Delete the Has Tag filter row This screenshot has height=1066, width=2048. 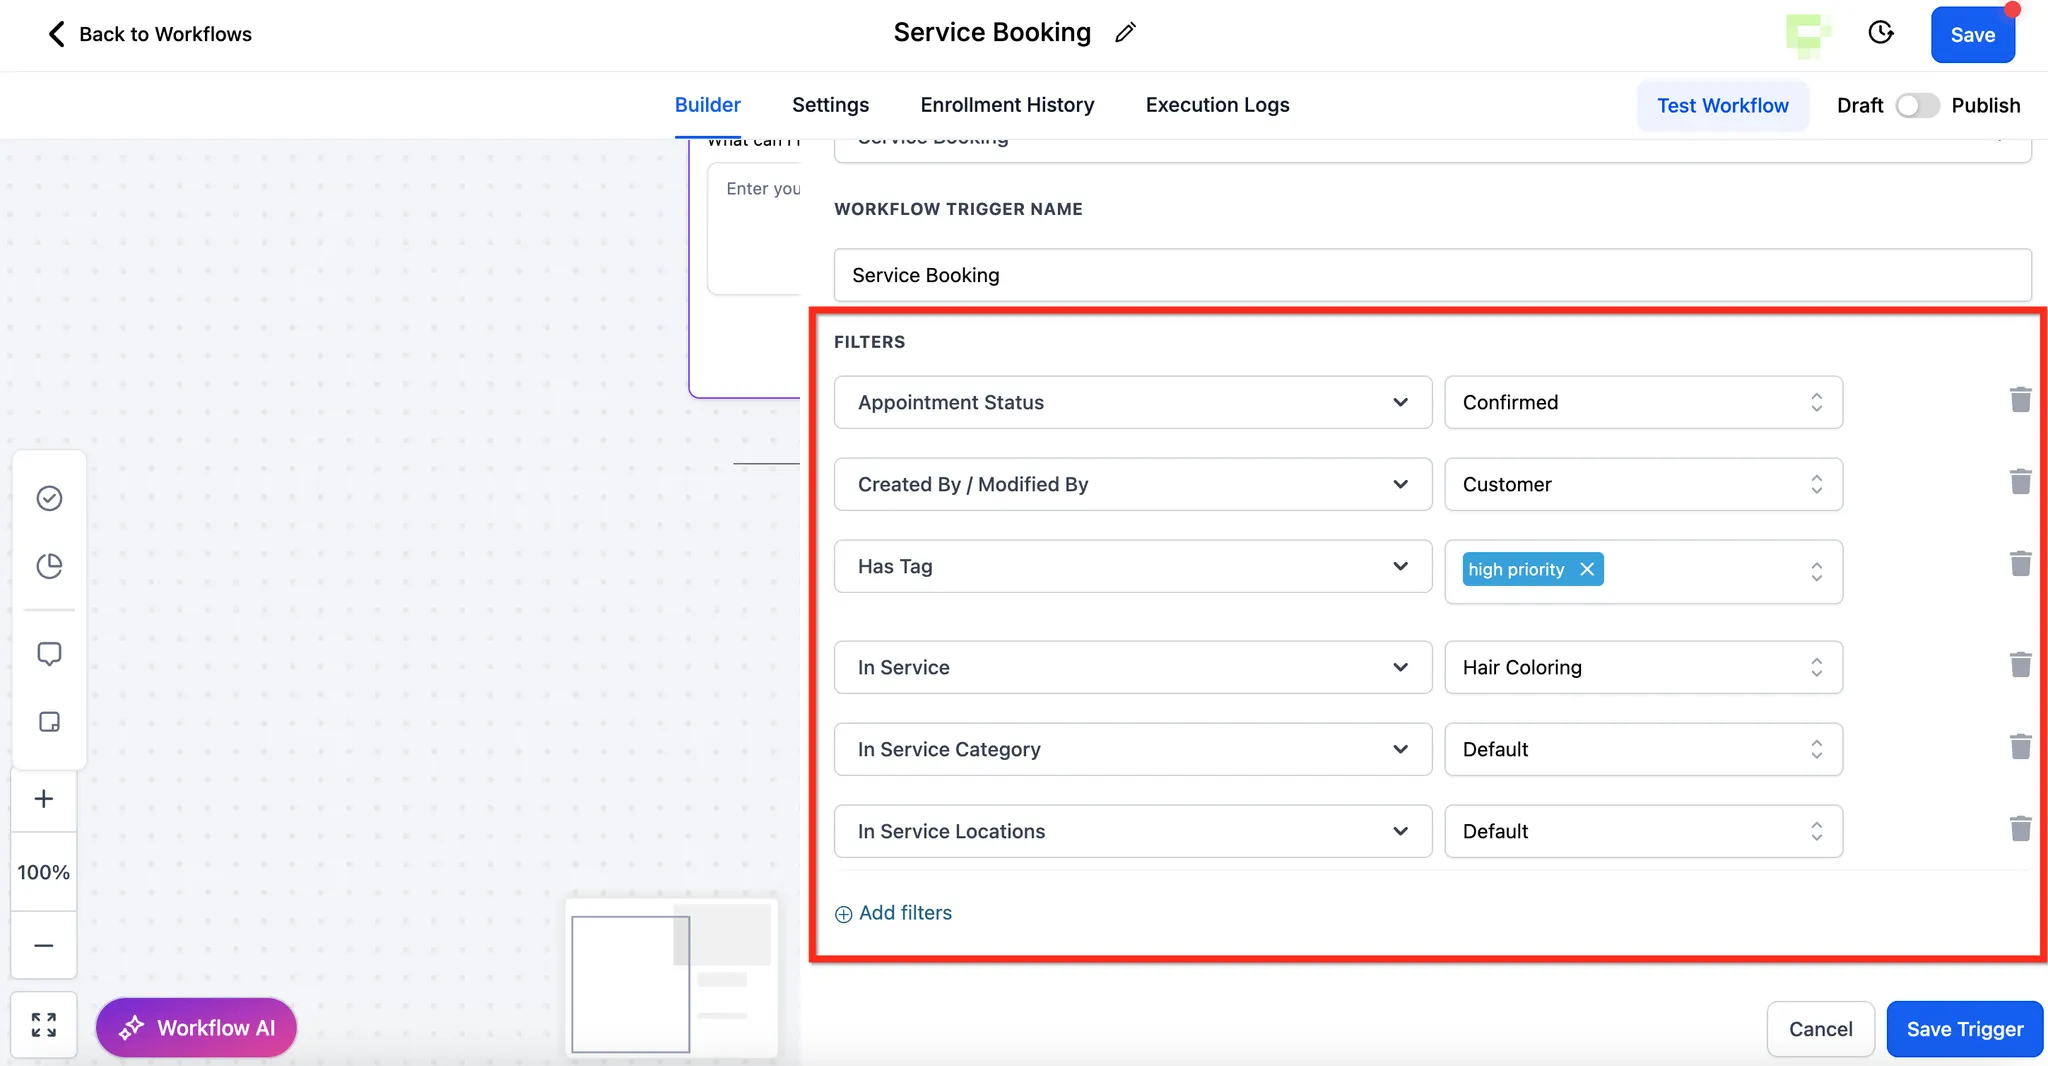2020,564
